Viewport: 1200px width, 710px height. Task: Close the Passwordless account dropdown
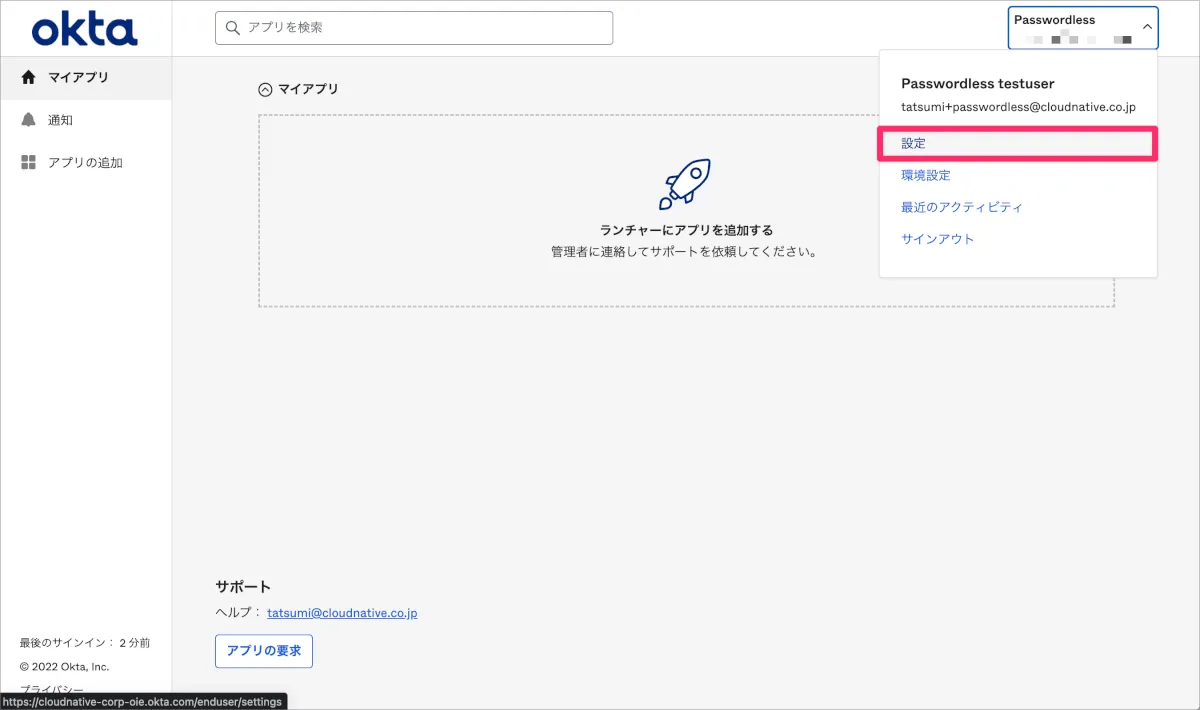(1146, 28)
